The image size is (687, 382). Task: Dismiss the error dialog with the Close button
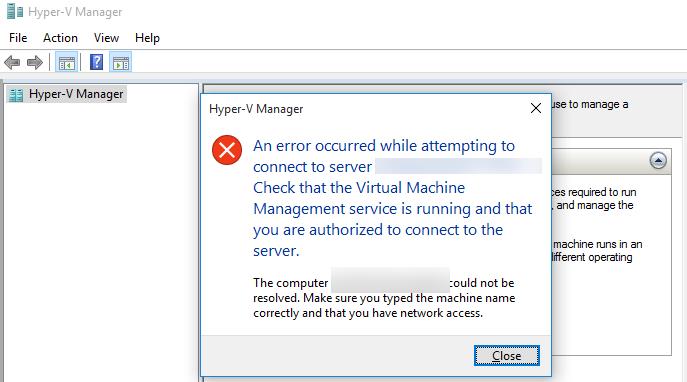[506, 355]
